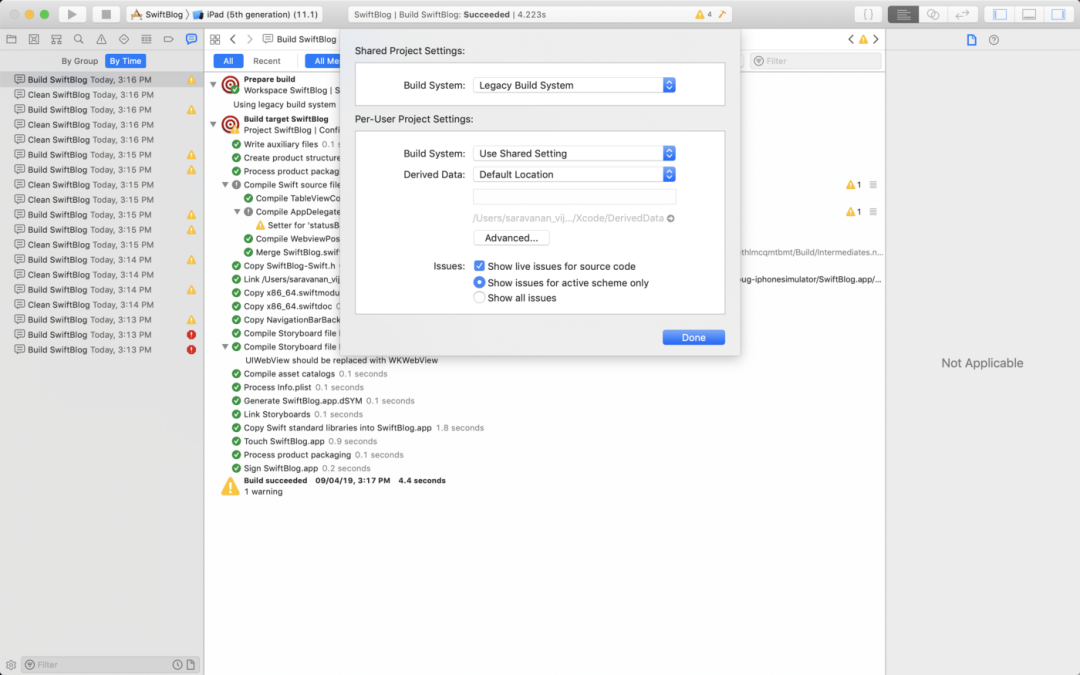The width and height of the screenshot is (1080, 675).
Task: Click the code snippets library braces icon
Action: [868, 14]
